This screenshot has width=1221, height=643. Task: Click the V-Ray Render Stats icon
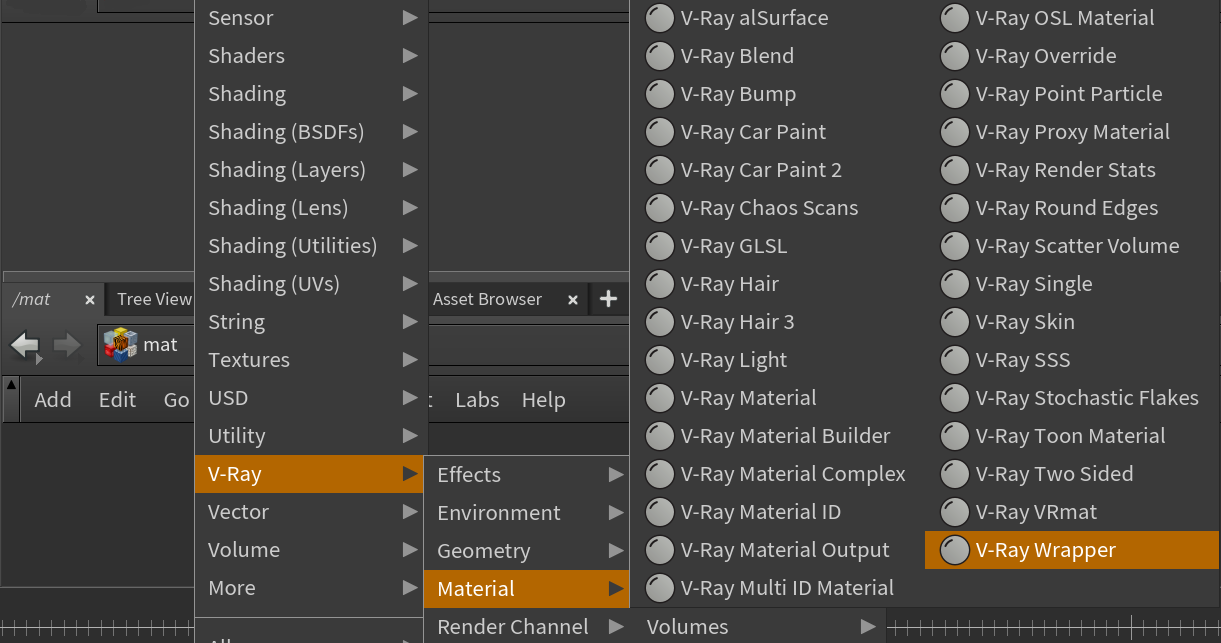tap(956, 170)
